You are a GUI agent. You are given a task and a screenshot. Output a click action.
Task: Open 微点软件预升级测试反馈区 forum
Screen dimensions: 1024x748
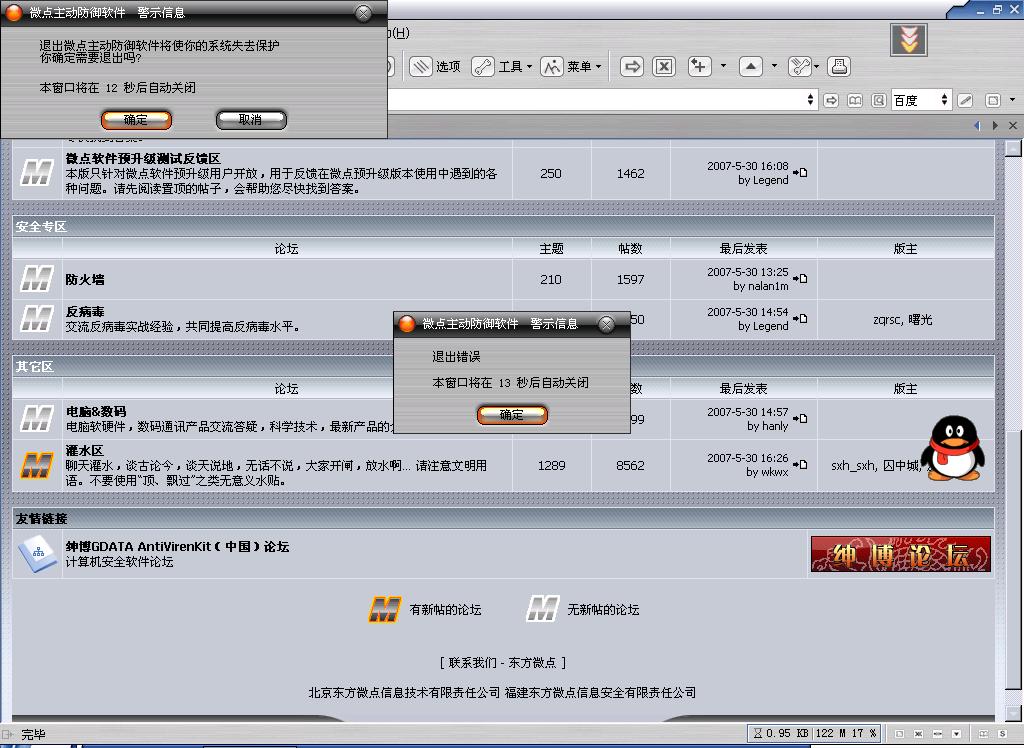[x=143, y=159]
